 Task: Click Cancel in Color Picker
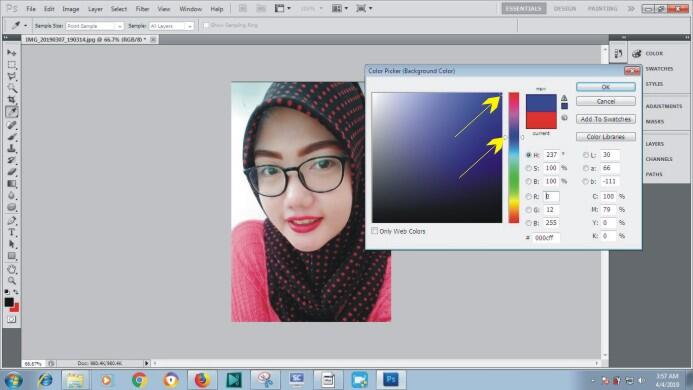click(x=605, y=101)
